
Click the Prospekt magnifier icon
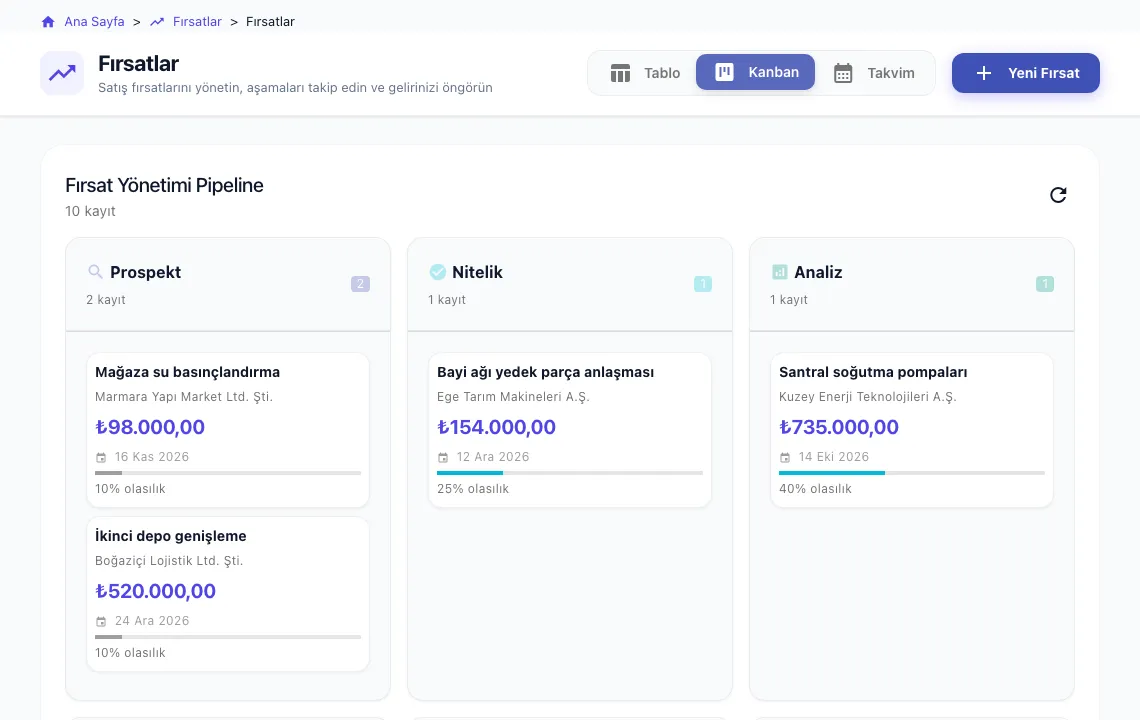95,272
